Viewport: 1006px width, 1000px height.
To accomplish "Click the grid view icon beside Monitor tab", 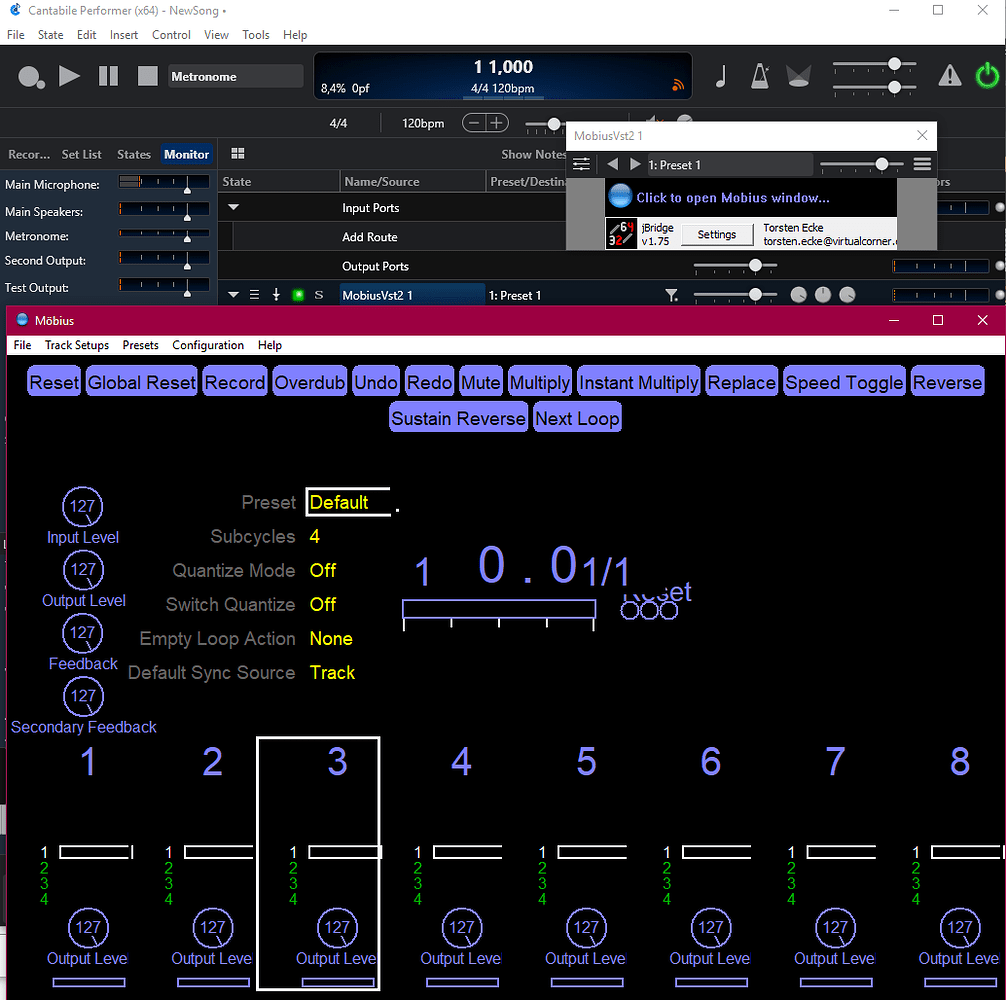I will pyautogui.click(x=237, y=153).
